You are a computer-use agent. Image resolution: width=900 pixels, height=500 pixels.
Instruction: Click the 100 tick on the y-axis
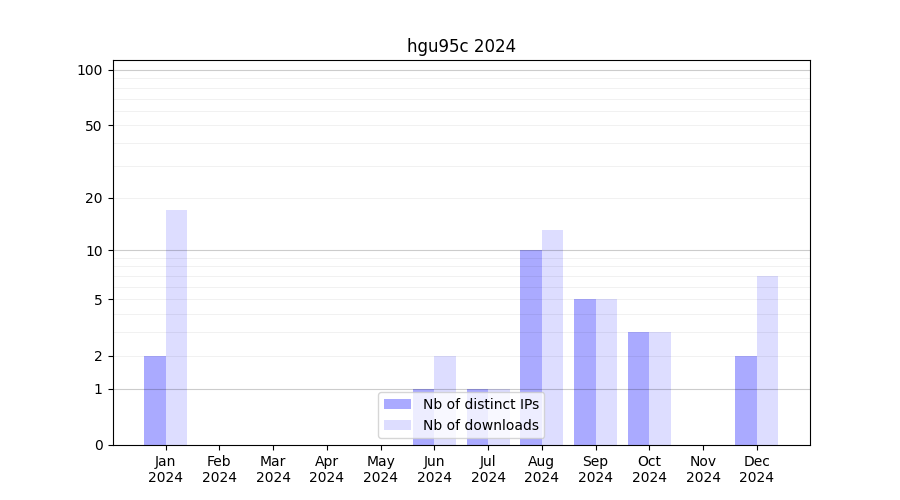point(90,70)
